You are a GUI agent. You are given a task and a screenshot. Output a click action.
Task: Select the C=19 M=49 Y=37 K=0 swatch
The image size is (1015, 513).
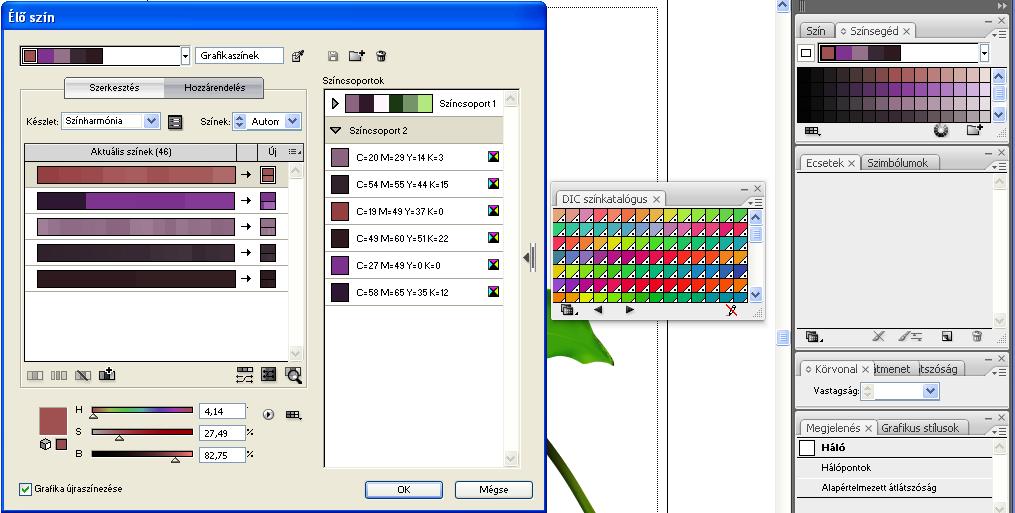340,211
